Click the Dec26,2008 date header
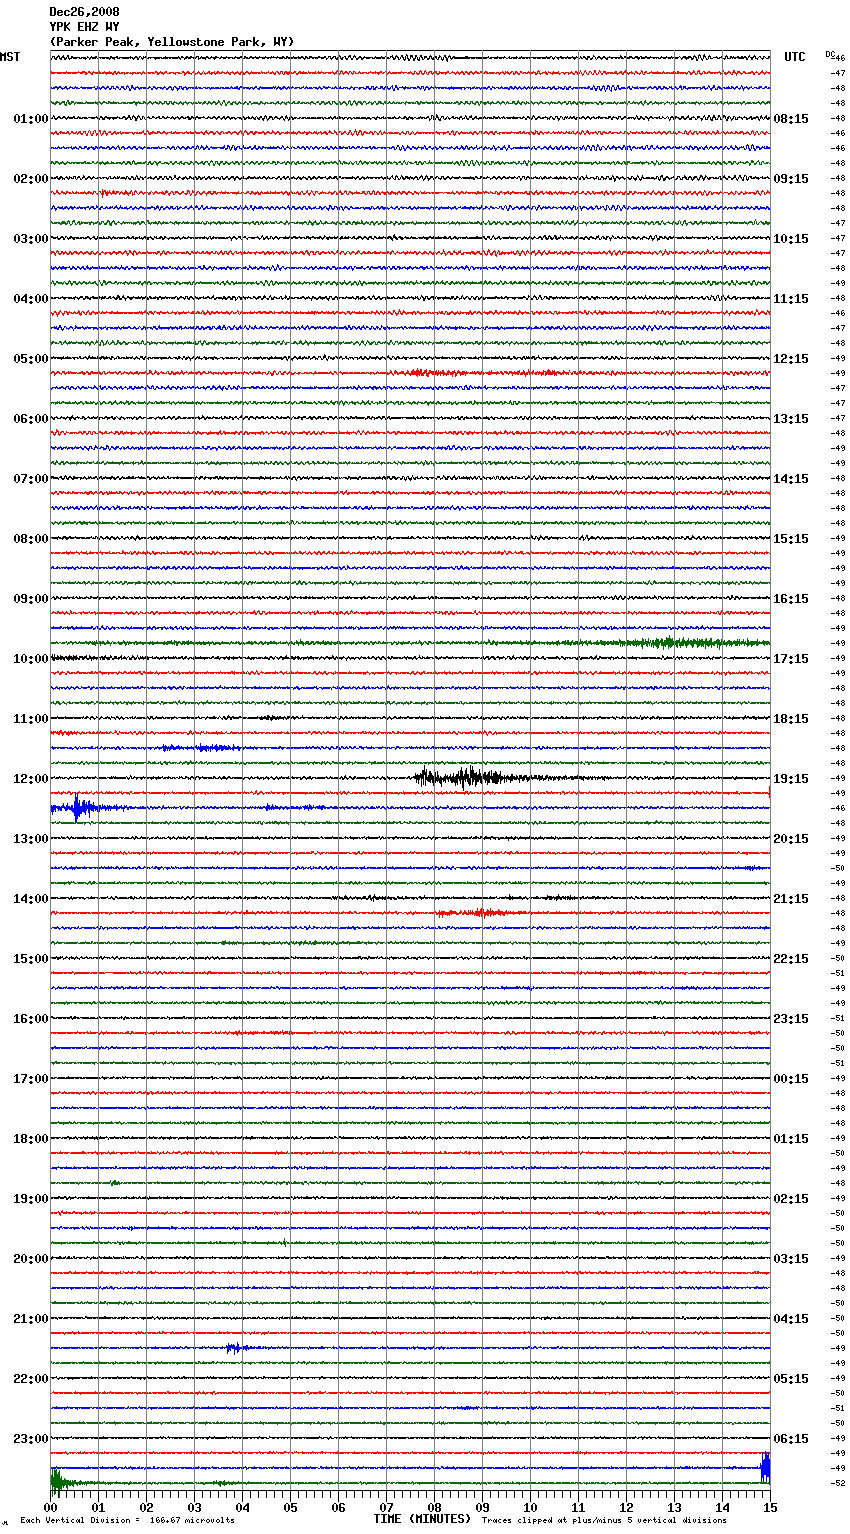 pos(84,12)
